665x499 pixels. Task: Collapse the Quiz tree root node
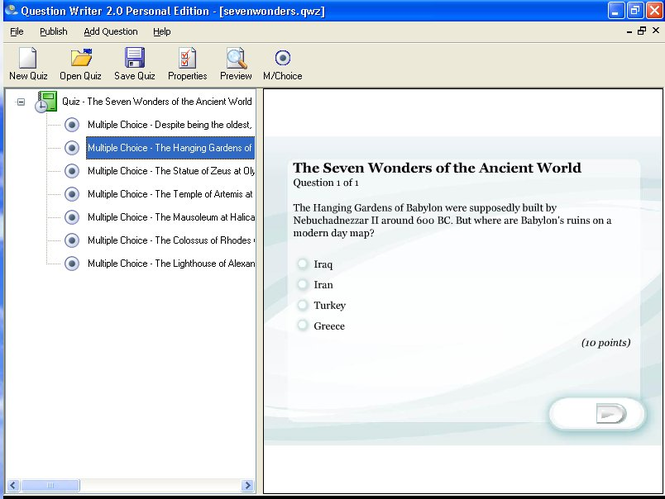[x=21, y=102]
